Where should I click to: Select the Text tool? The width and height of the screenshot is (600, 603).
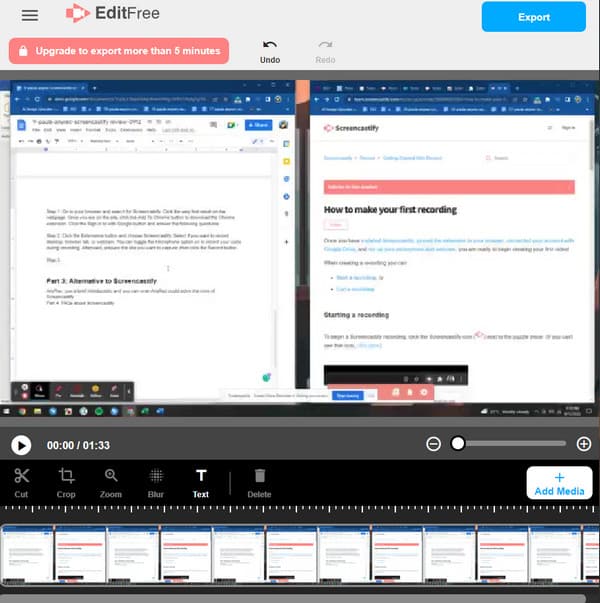201,483
